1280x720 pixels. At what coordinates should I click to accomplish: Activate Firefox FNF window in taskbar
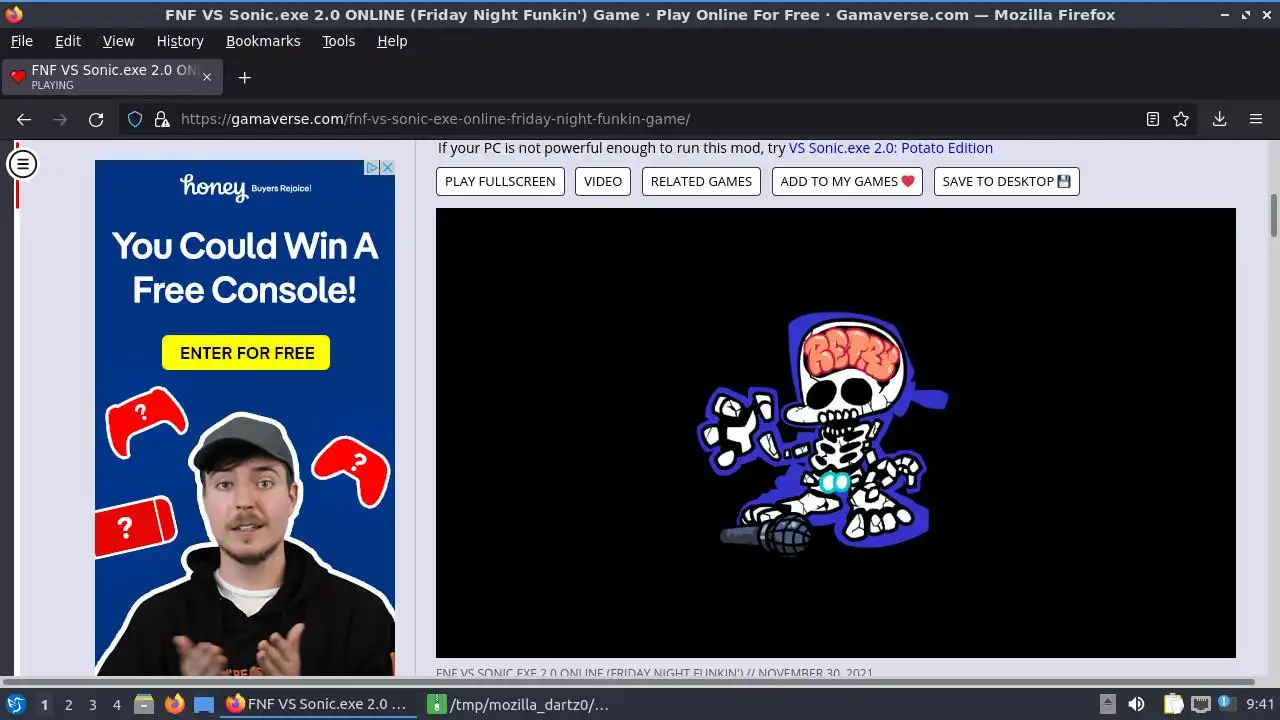pyautogui.click(x=318, y=704)
